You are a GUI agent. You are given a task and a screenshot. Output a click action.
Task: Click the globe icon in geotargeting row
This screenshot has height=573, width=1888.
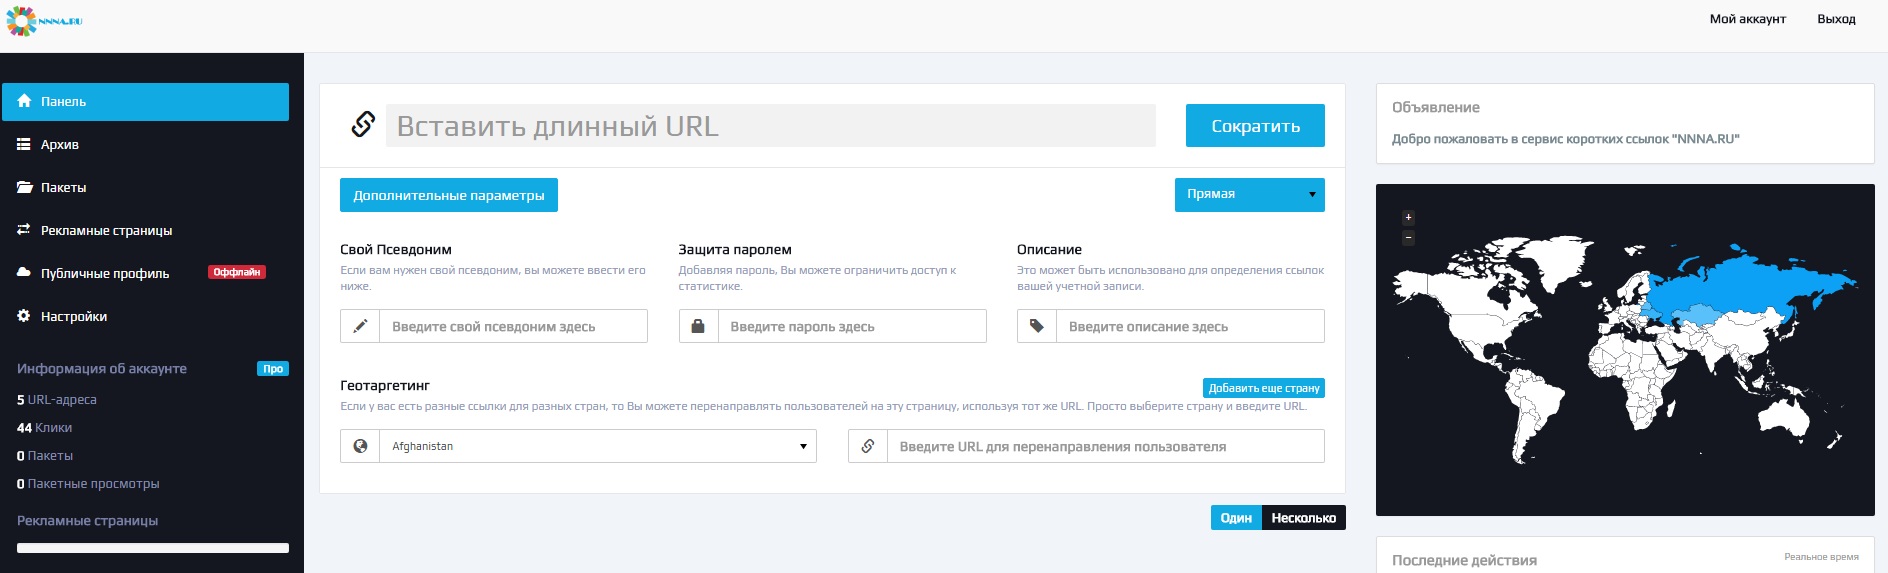(x=360, y=446)
